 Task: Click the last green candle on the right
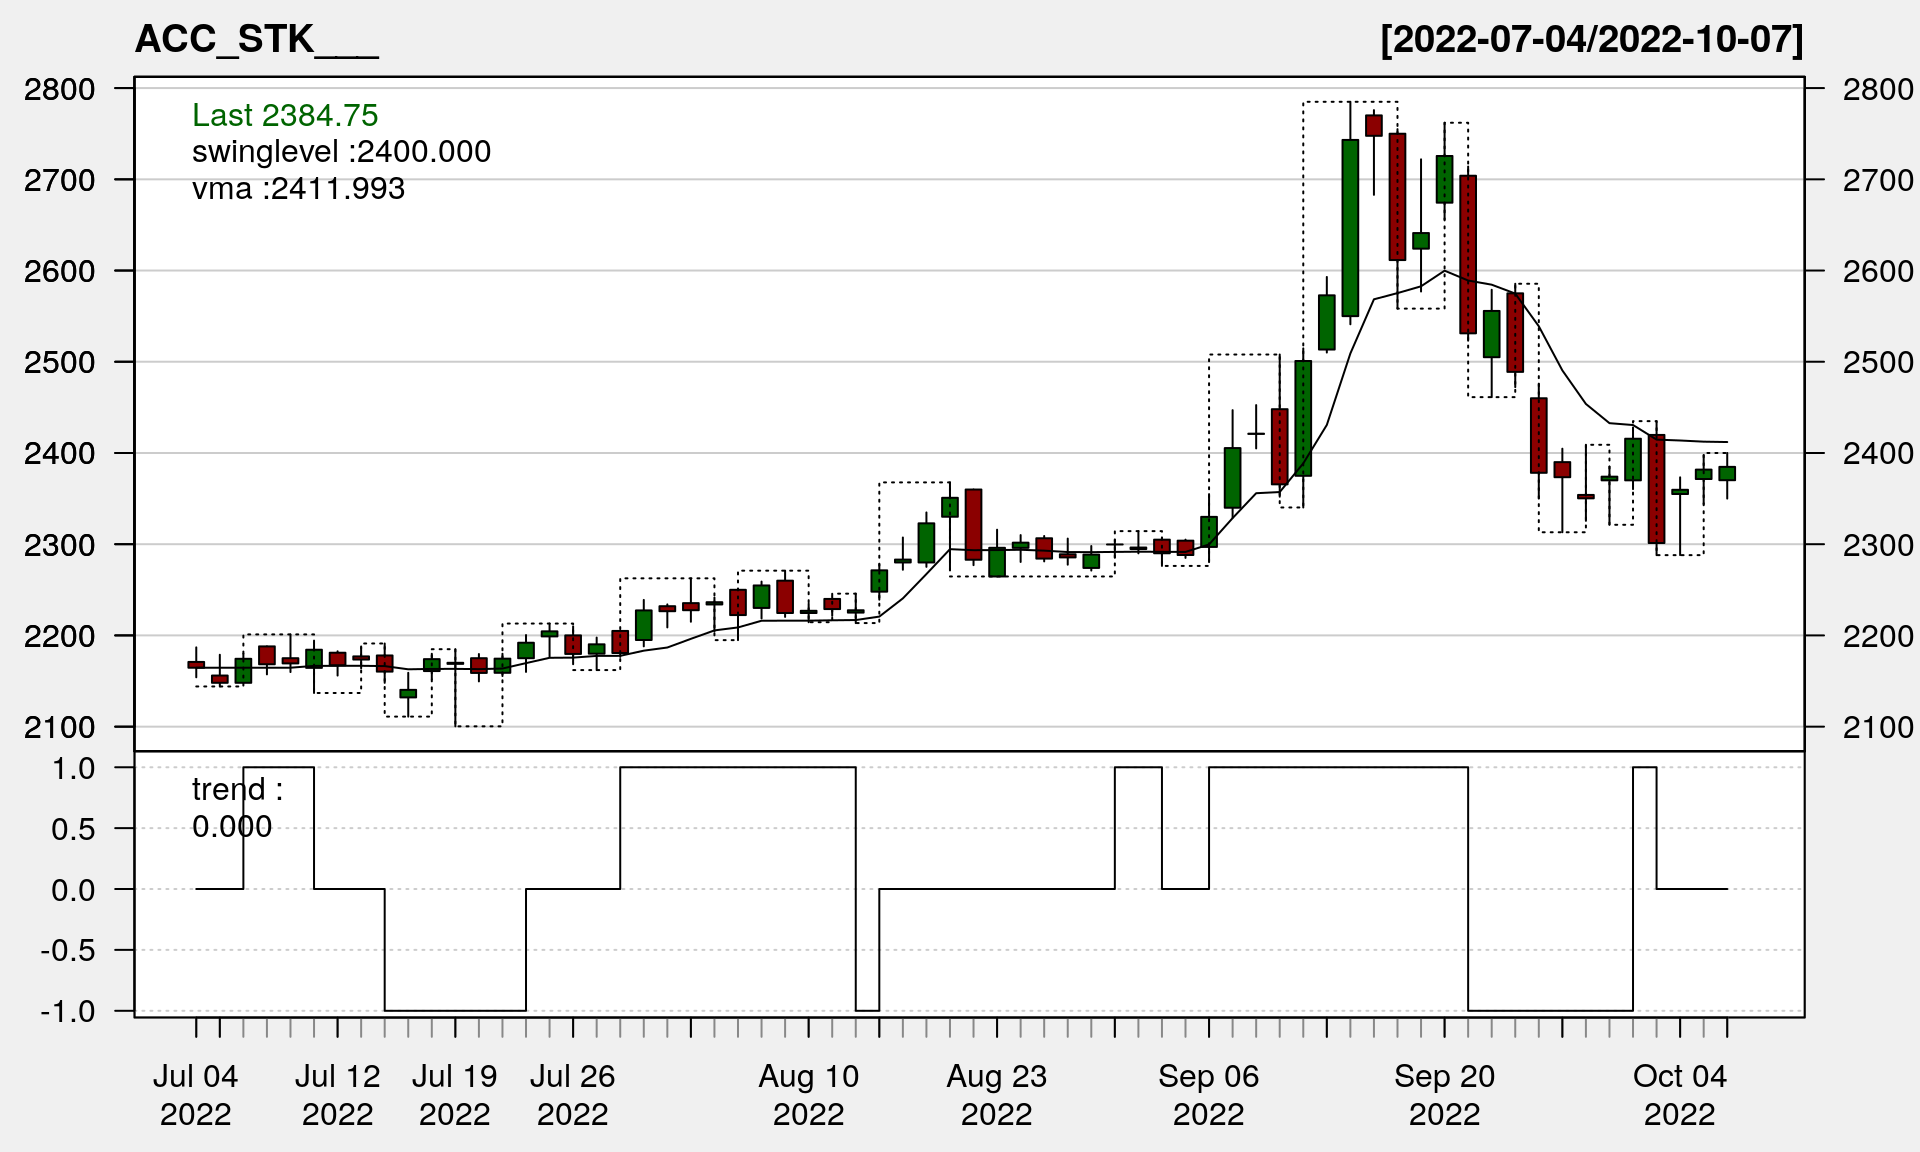click(1727, 473)
